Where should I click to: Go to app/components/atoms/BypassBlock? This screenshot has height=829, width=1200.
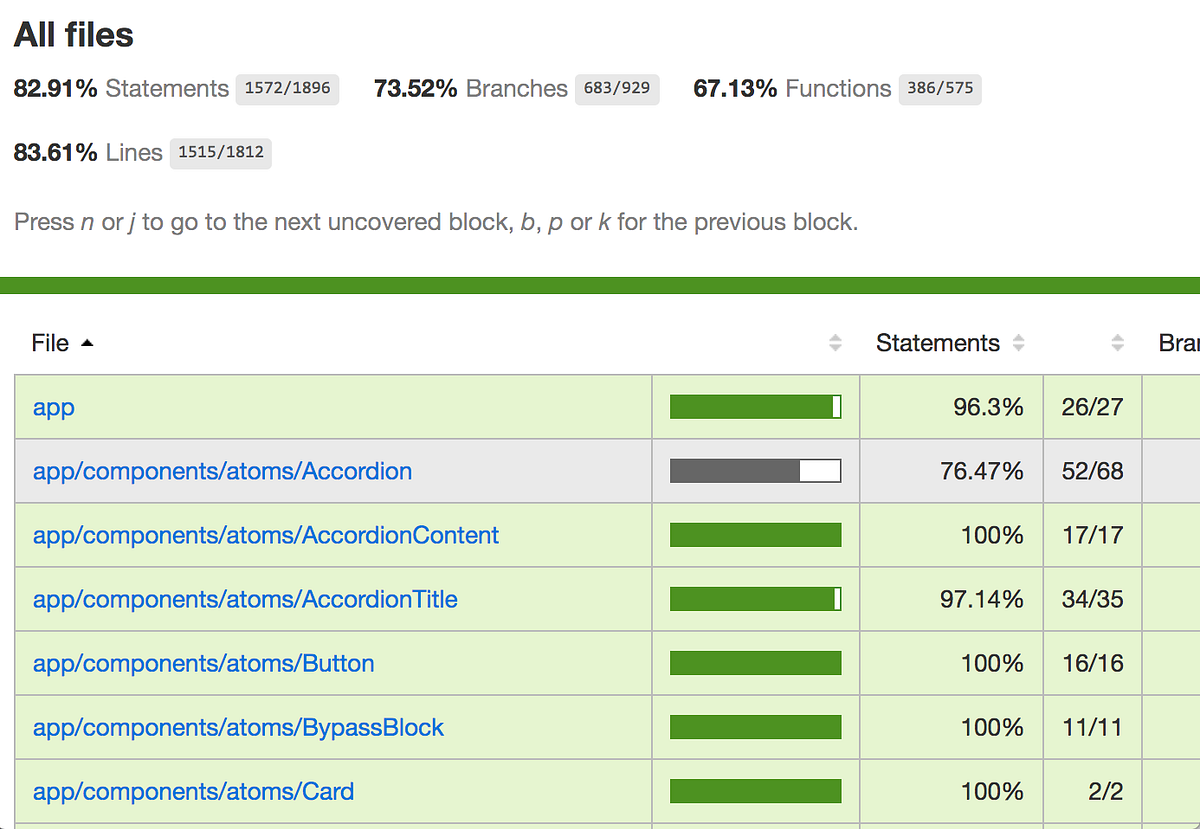click(x=238, y=727)
